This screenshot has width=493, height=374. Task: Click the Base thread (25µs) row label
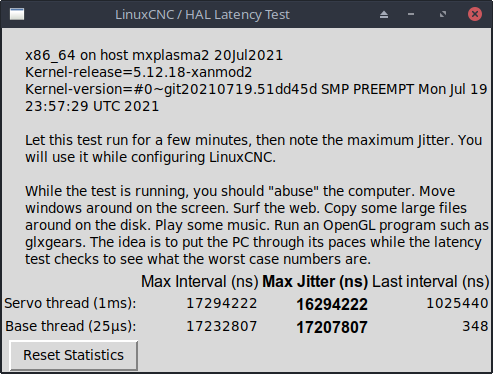71,326
